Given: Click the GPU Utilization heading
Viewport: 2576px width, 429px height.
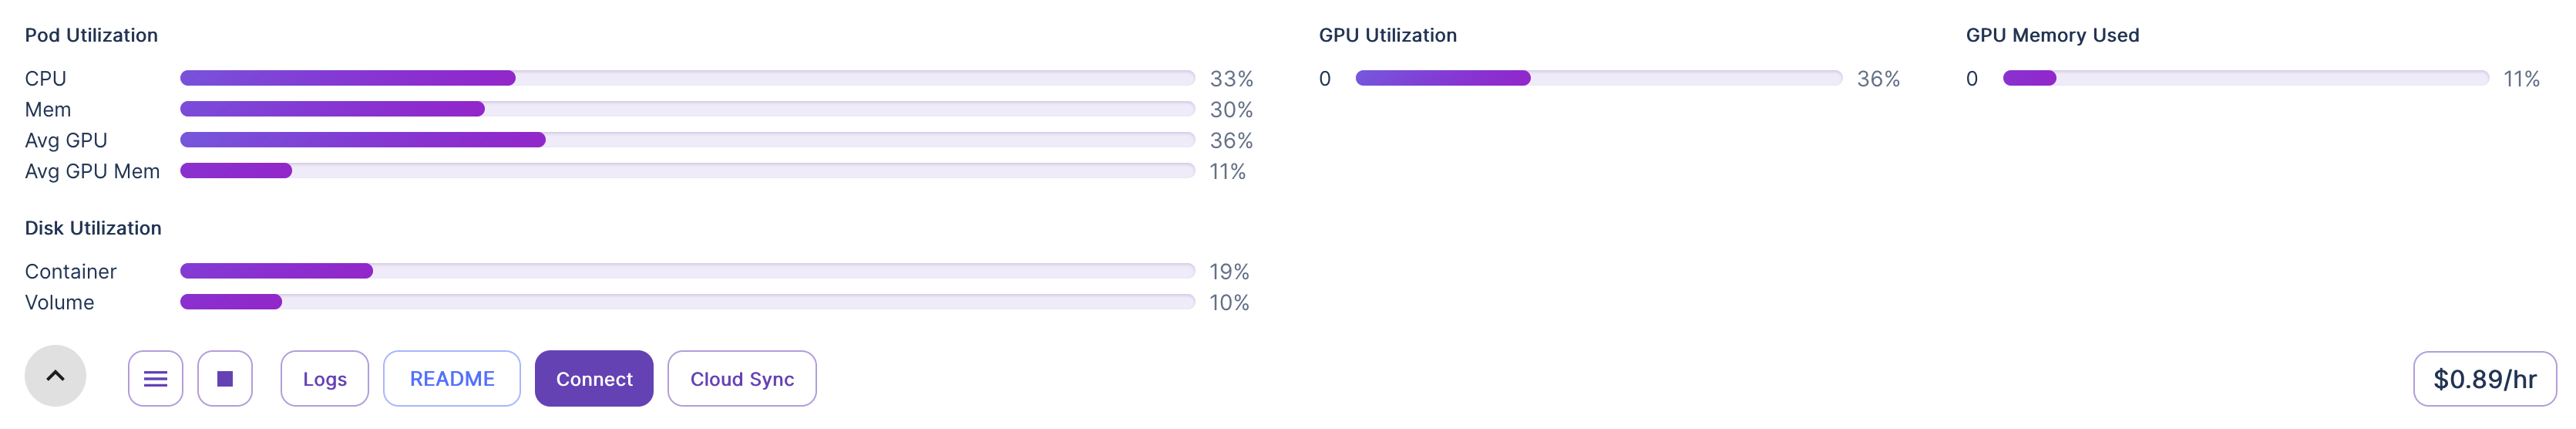Looking at the screenshot, I should 1387,35.
